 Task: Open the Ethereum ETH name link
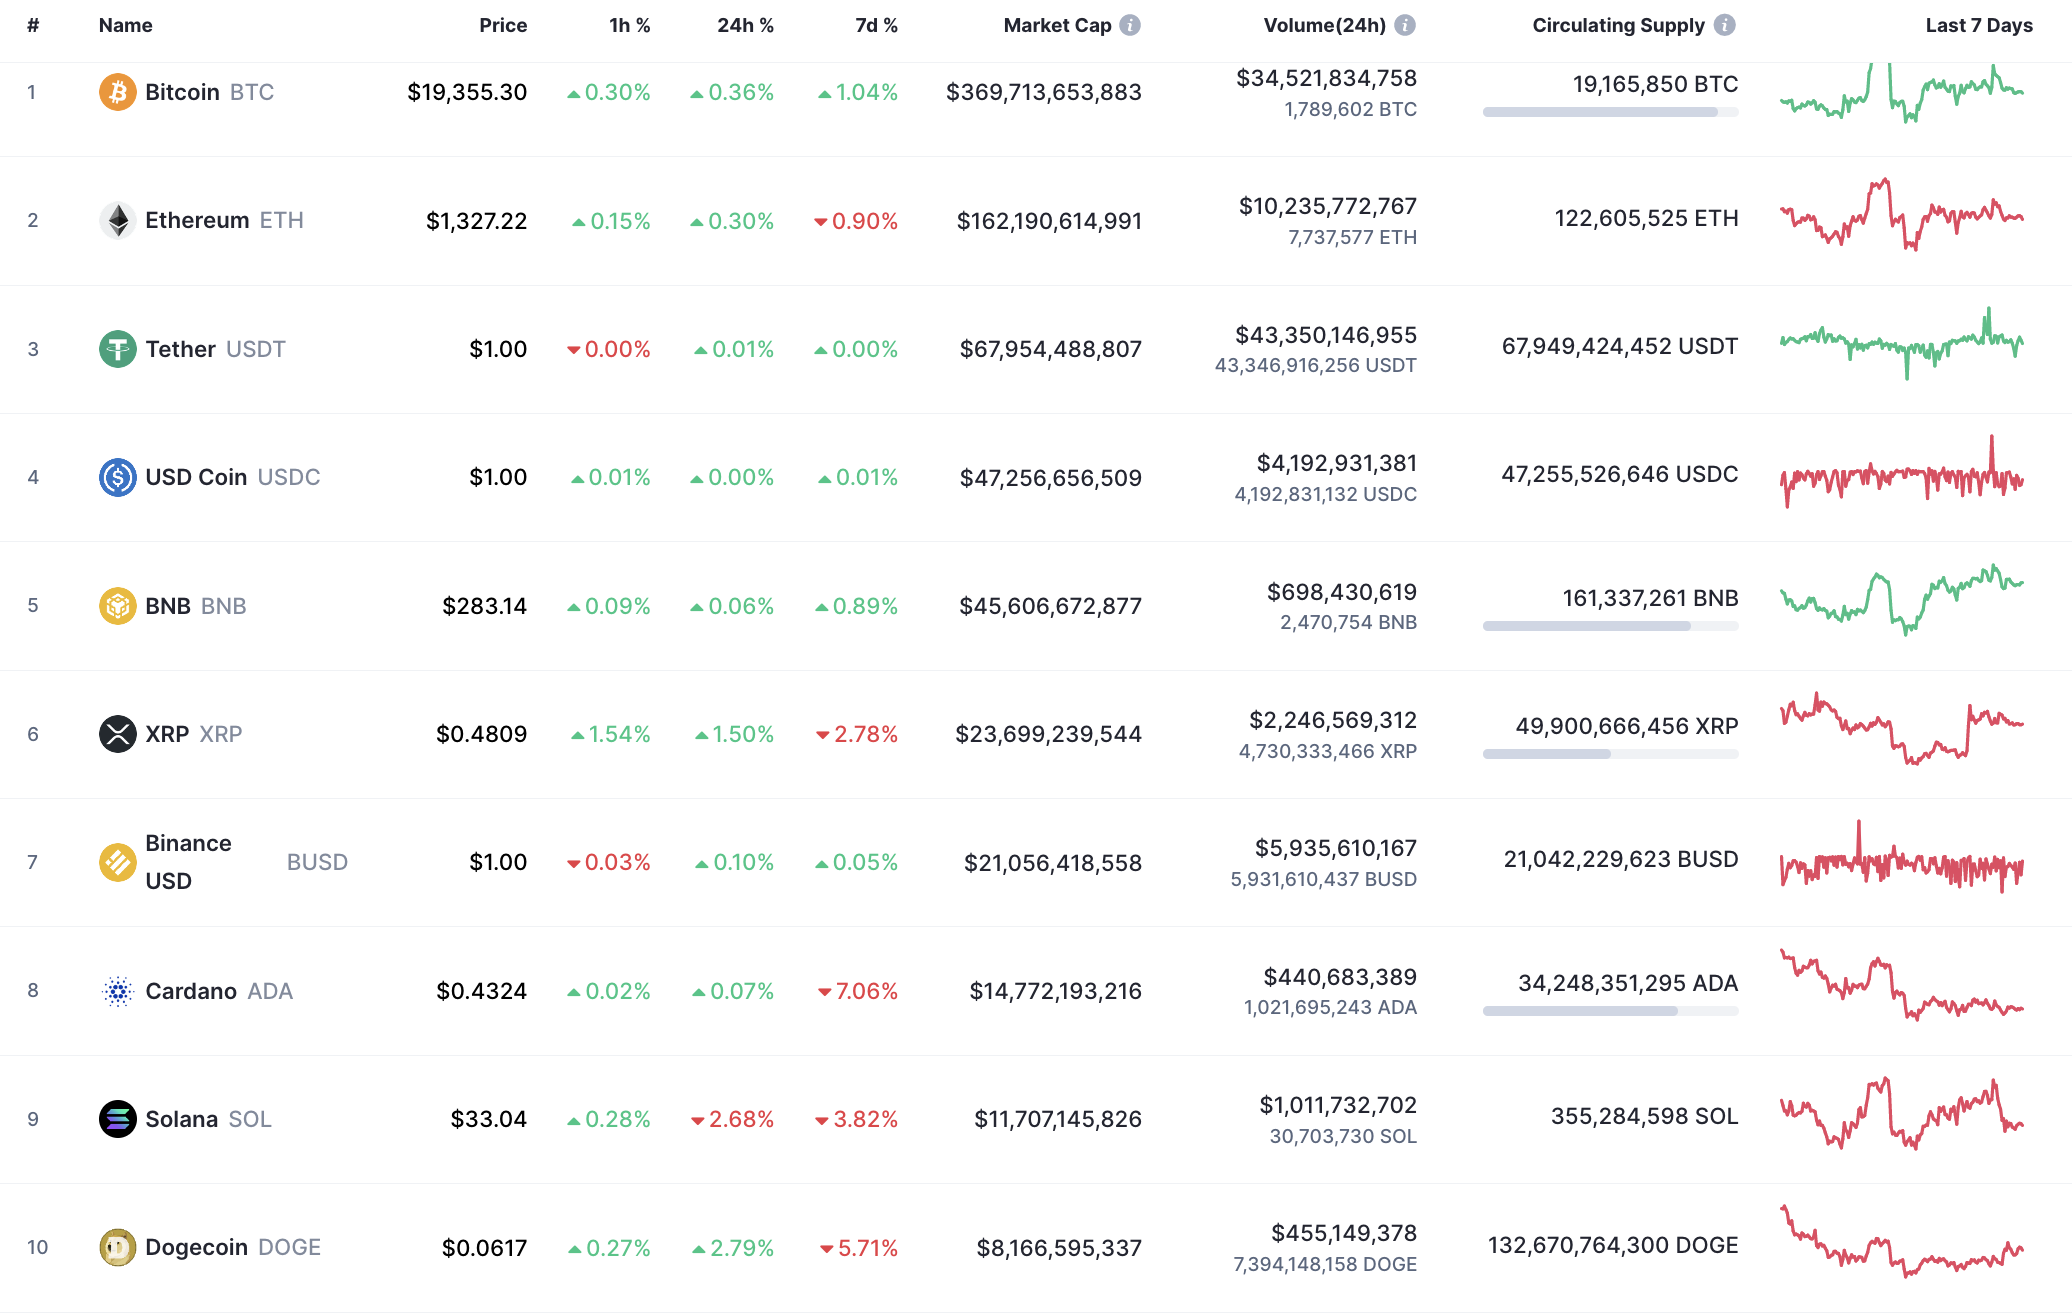click(x=202, y=220)
